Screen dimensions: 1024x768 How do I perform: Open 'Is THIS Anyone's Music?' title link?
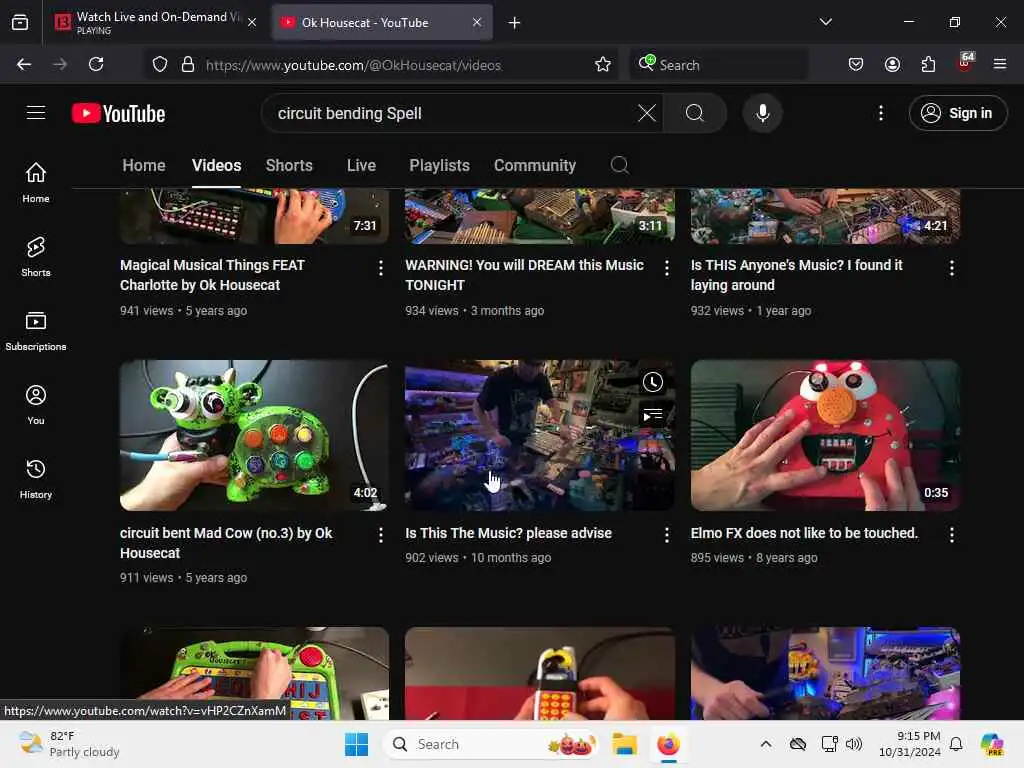[797, 275]
